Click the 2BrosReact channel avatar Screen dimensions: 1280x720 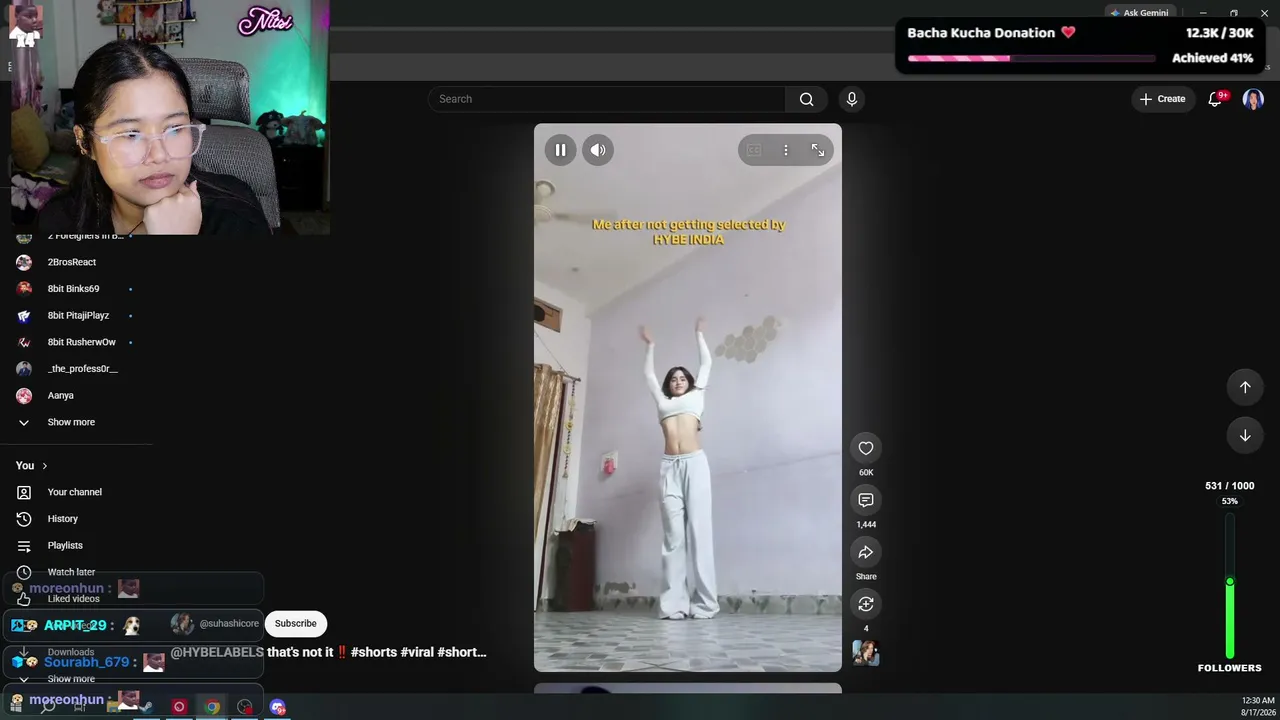pyautogui.click(x=24, y=262)
